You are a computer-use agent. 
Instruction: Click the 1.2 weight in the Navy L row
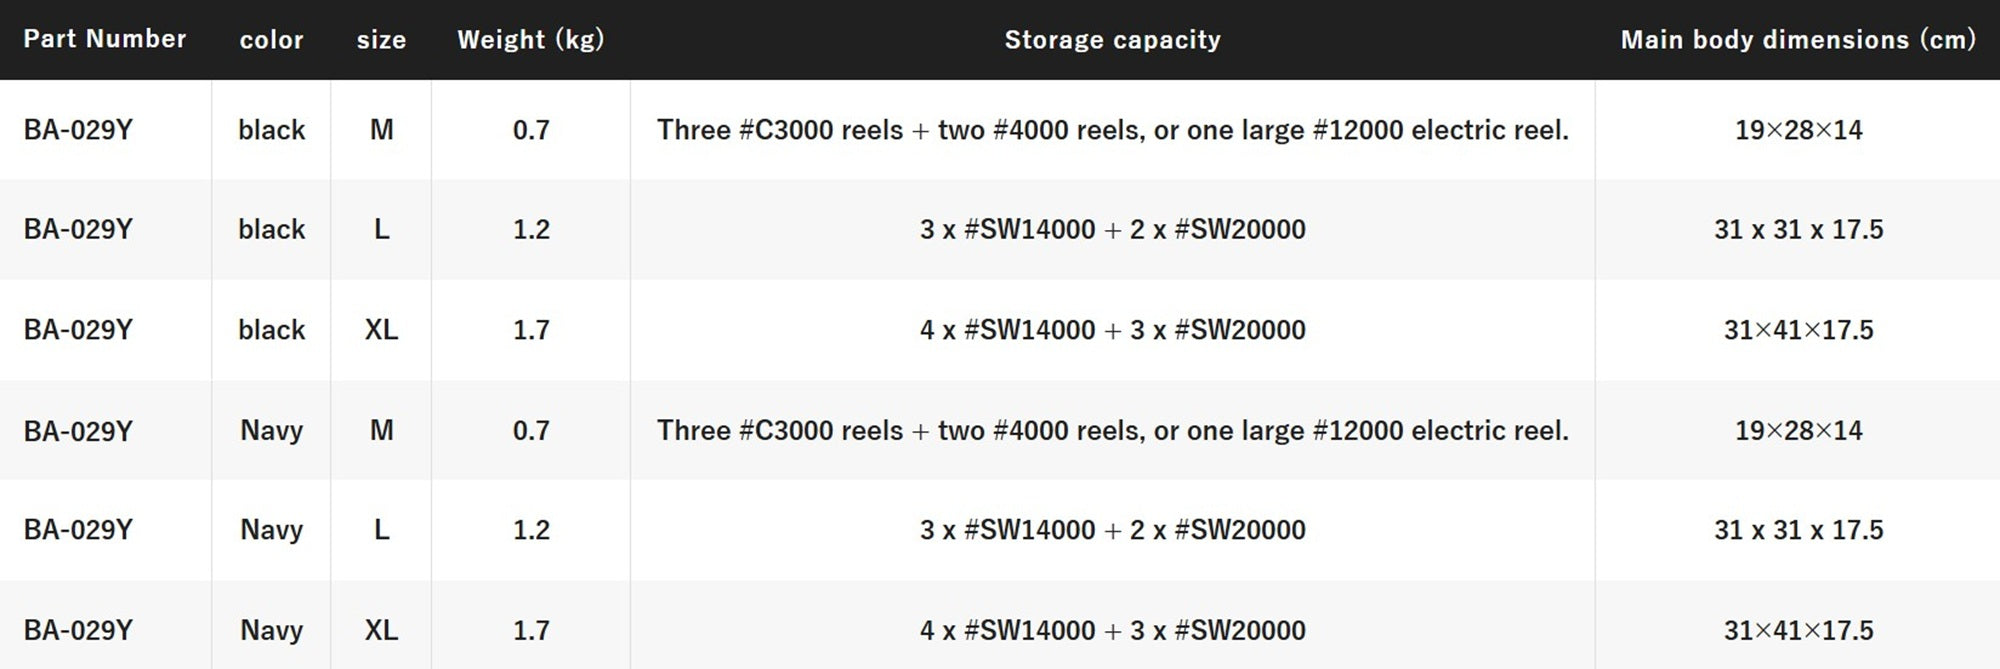coord(531,530)
